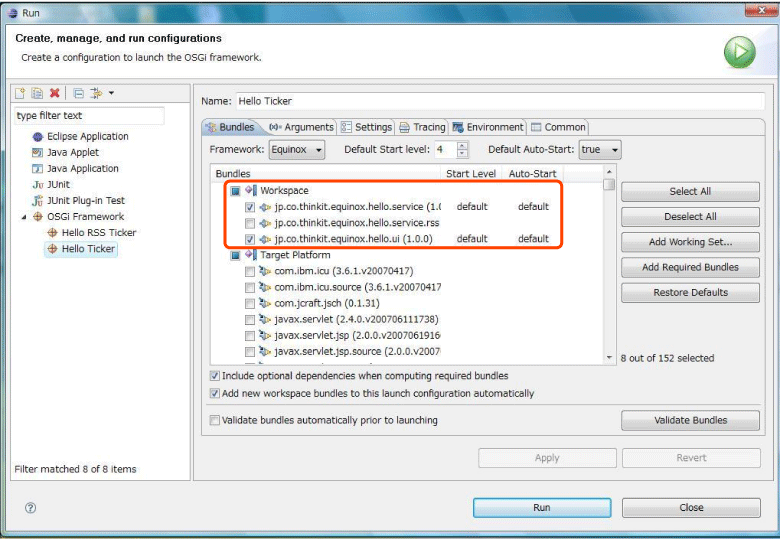Check the com.ibm.icu.source bundle
The image size is (780, 540).
pos(250,287)
